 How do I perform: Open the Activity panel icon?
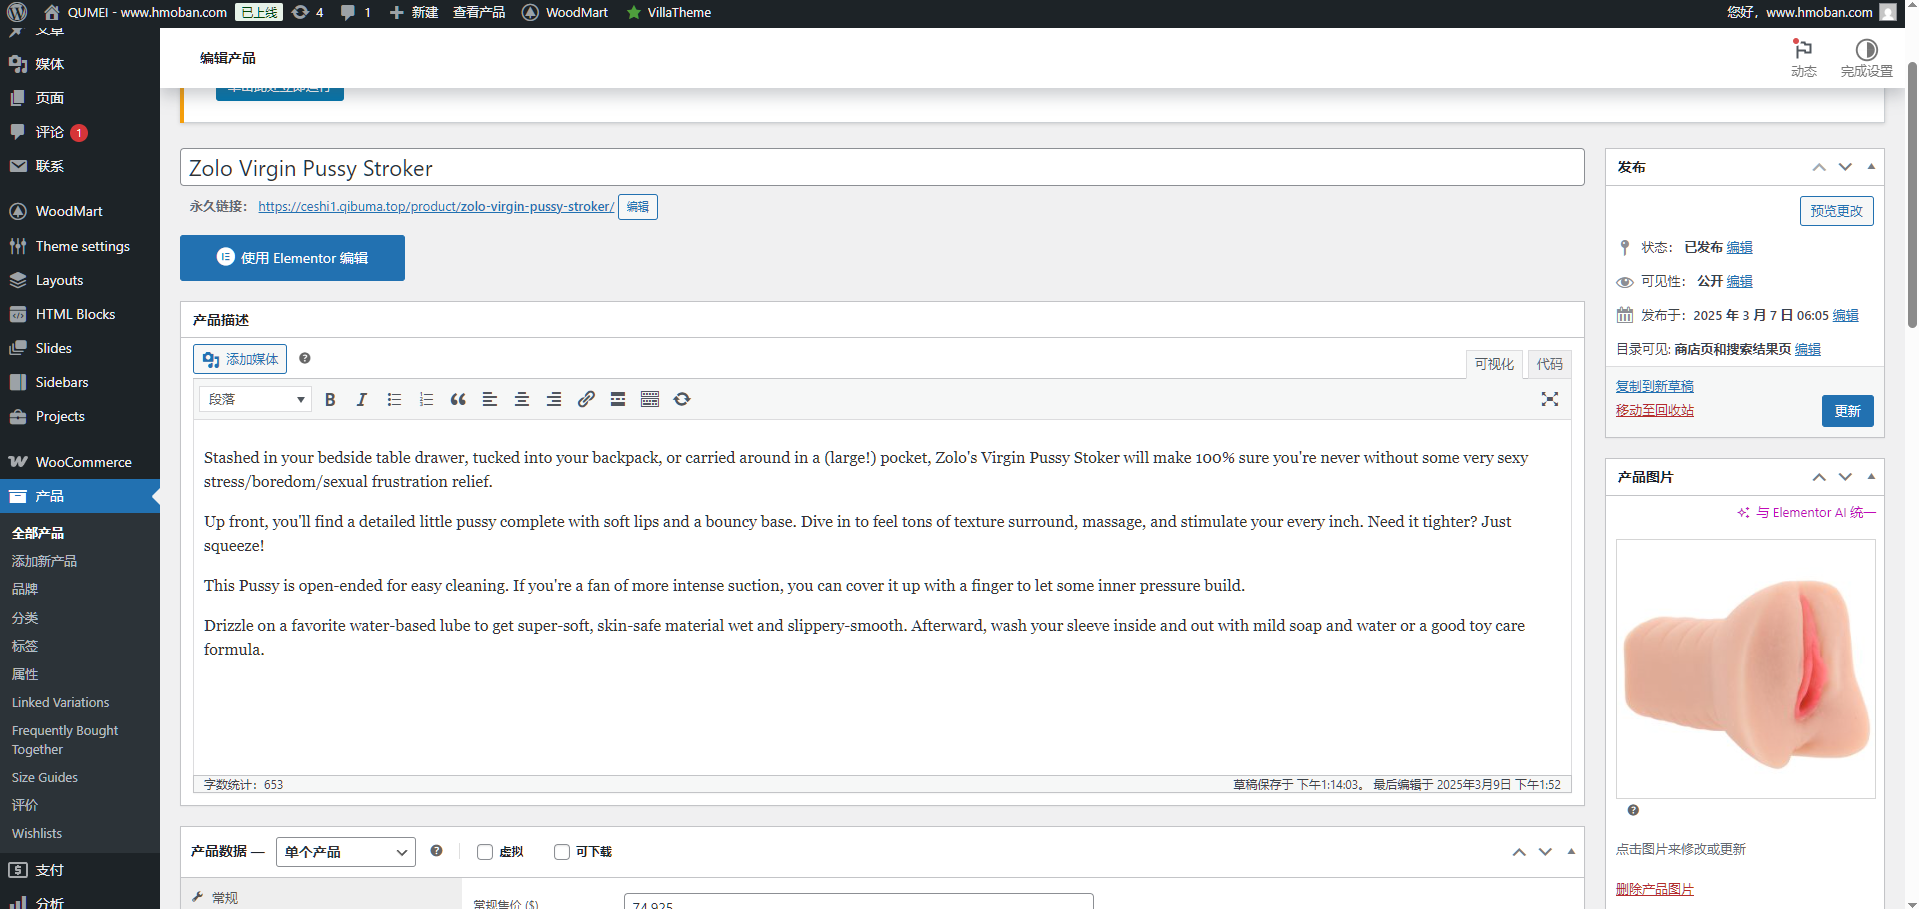pyautogui.click(x=1804, y=58)
